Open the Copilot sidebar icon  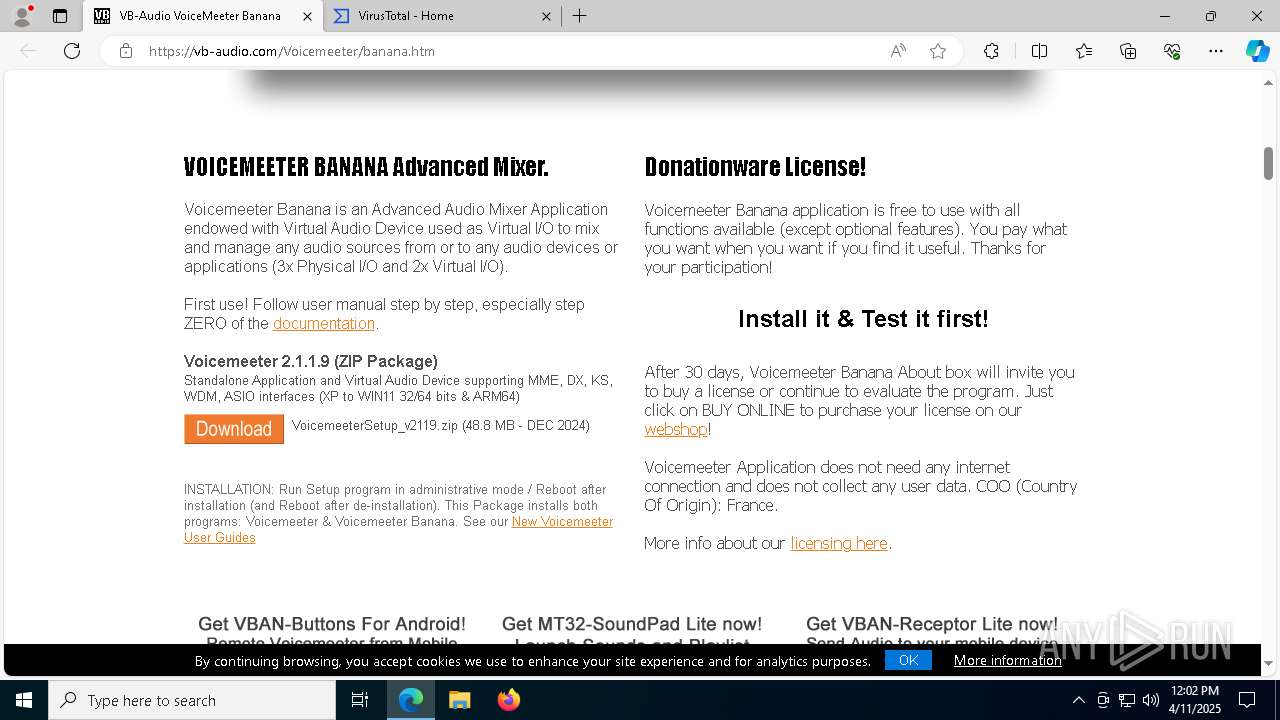pyautogui.click(x=1257, y=51)
